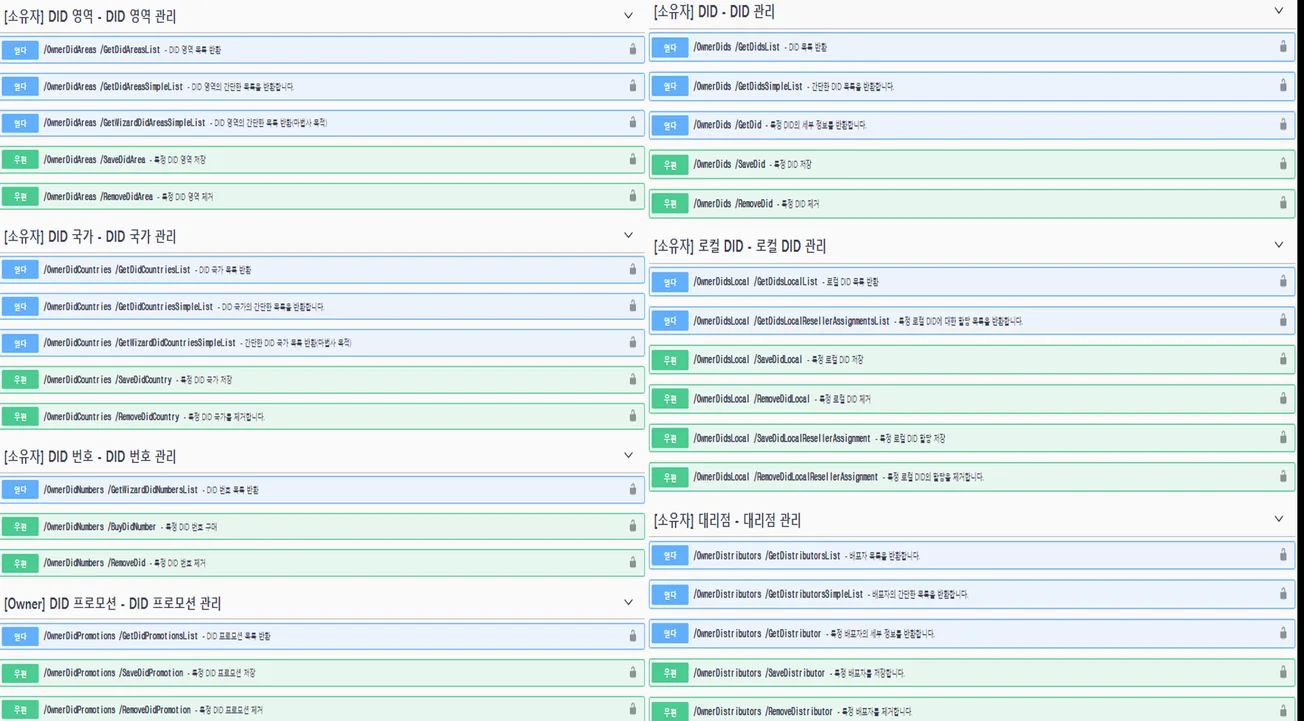The image size is (1304, 721).
Task: Click the lock icon on GetDistributorsSimpleList row
Action: click(1283, 593)
